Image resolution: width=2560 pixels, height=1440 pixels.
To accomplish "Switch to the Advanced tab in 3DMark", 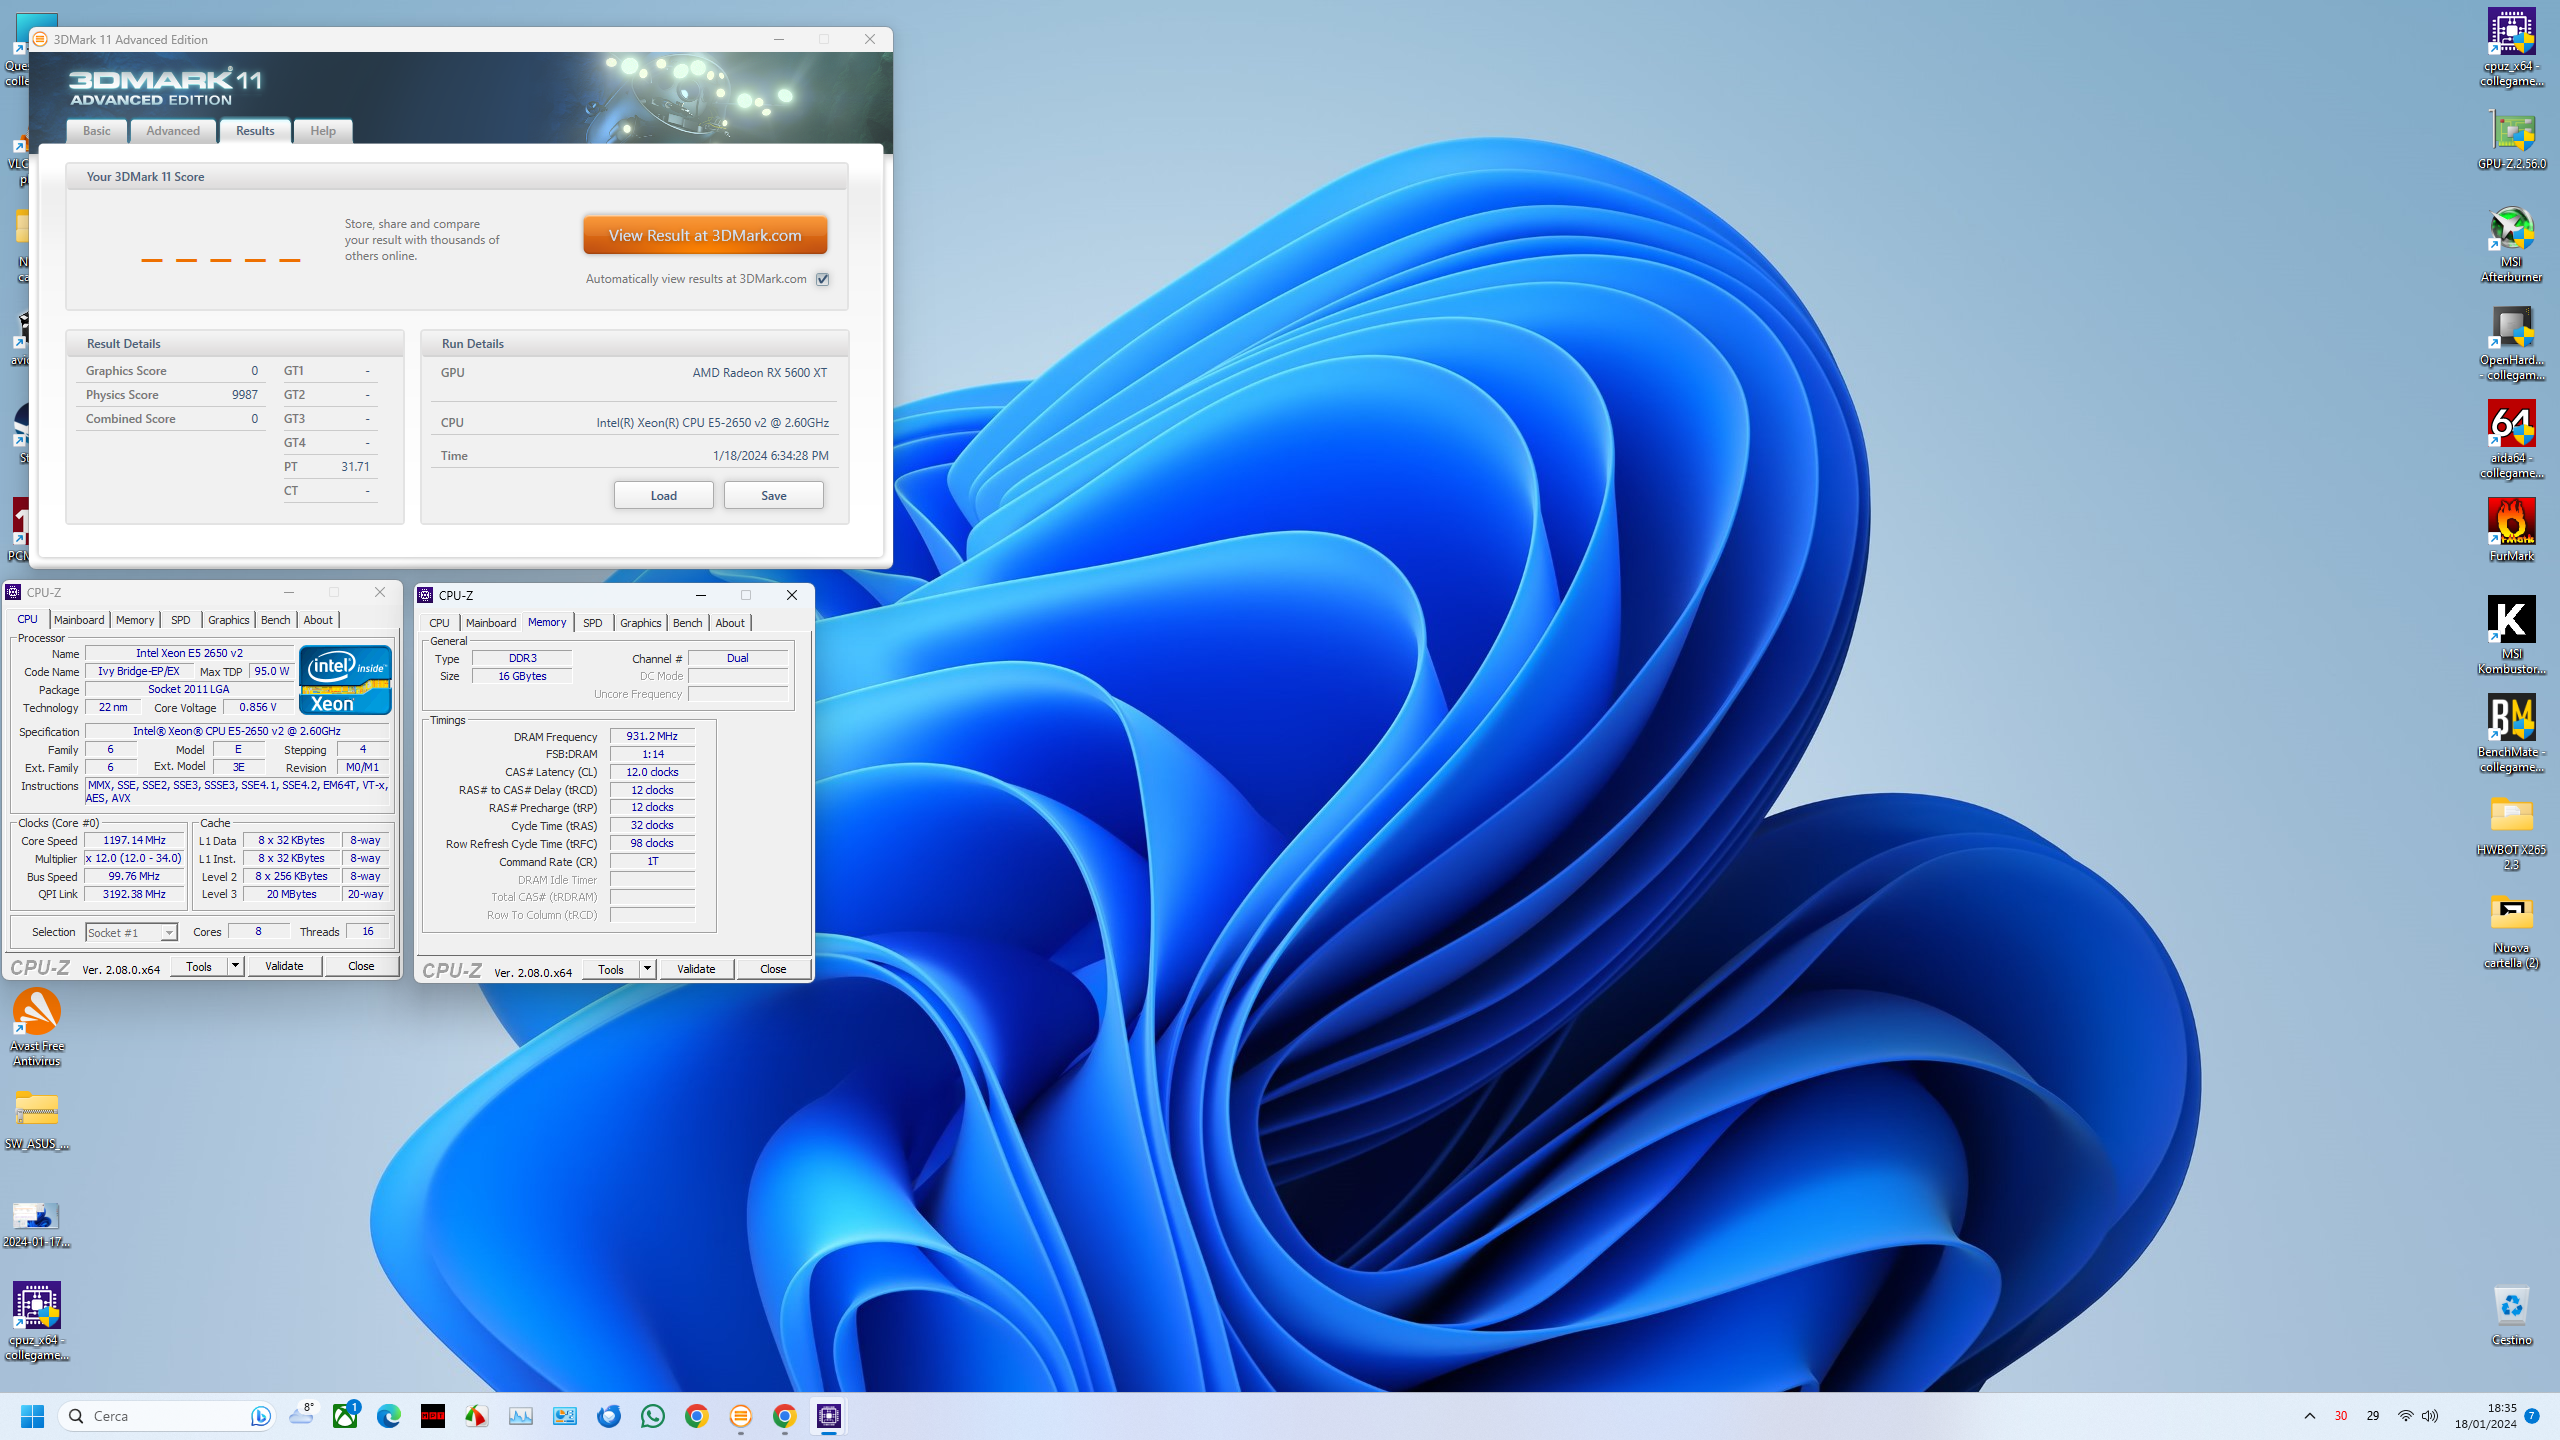I will (x=173, y=131).
